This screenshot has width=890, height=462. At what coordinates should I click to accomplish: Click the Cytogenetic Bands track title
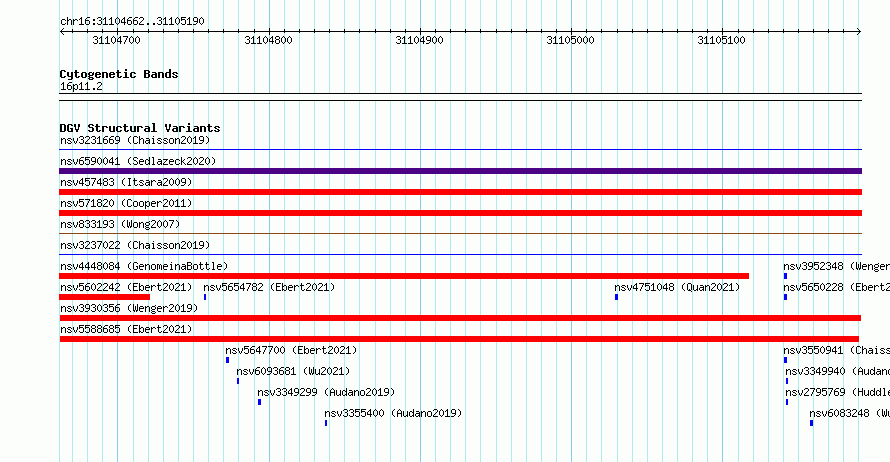click(119, 74)
